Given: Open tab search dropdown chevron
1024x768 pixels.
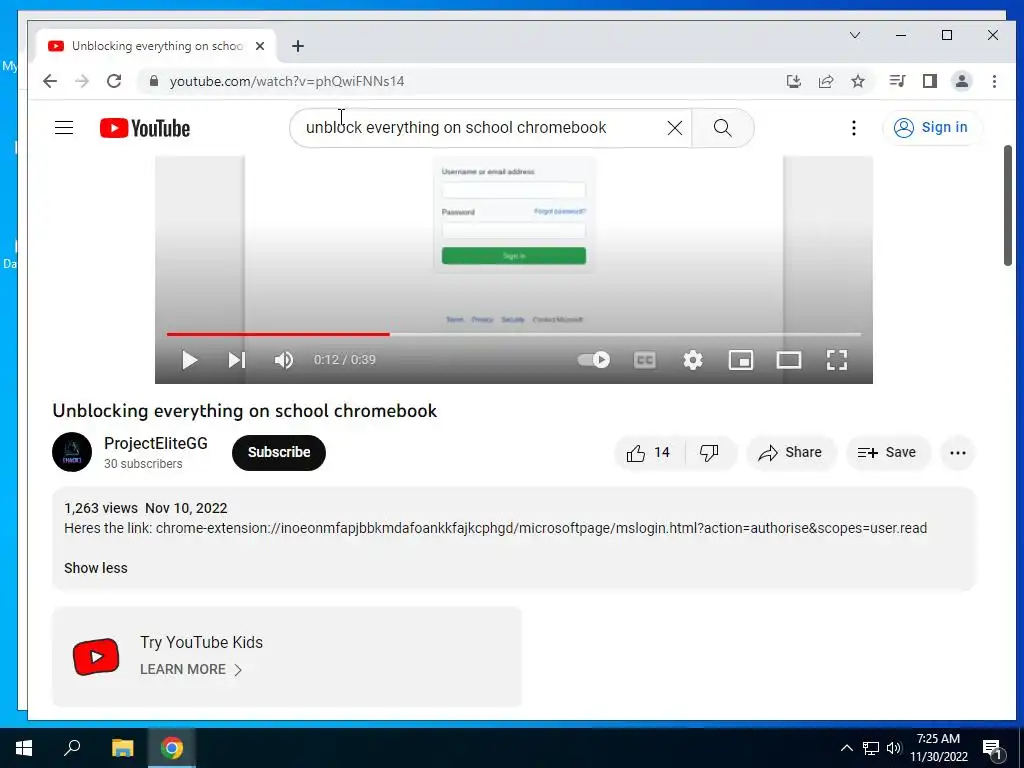Looking at the screenshot, I should click(x=855, y=35).
